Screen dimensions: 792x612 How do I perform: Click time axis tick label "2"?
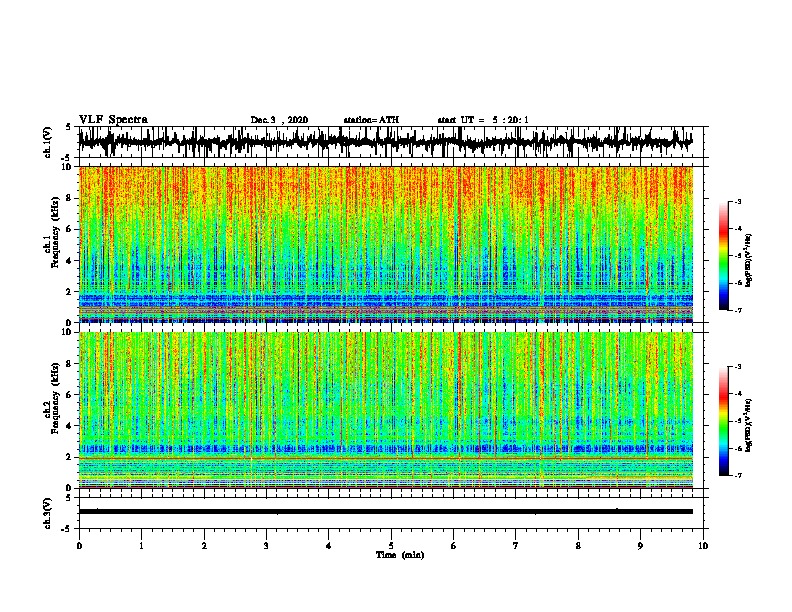(x=204, y=546)
